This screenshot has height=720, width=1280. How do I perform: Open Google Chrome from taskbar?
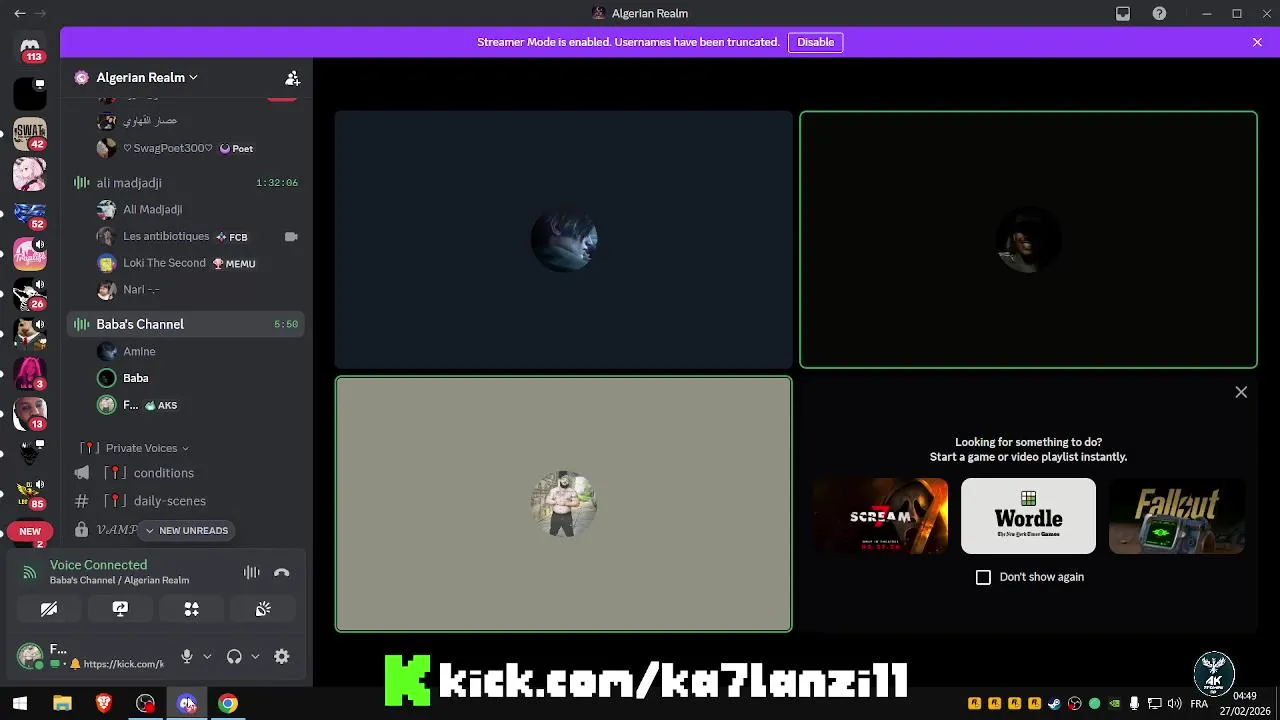click(x=228, y=703)
